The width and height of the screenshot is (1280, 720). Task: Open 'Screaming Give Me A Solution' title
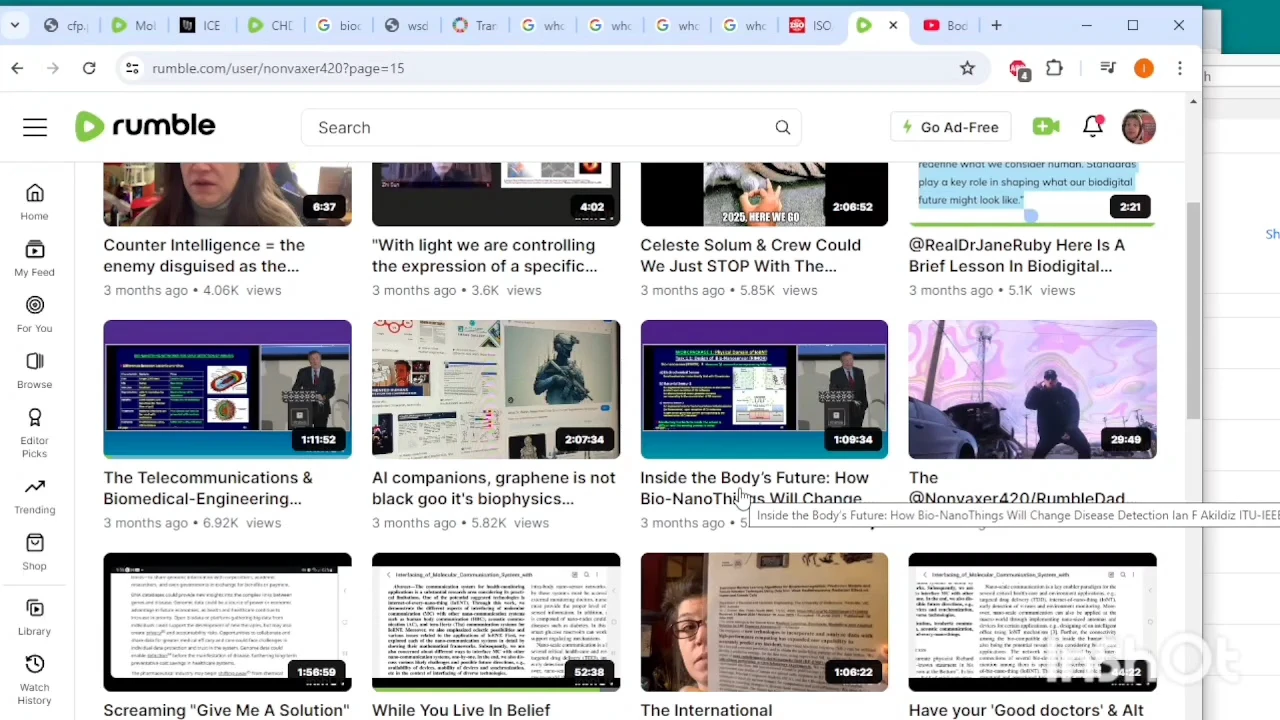pyautogui.click(x=226, y=711)
